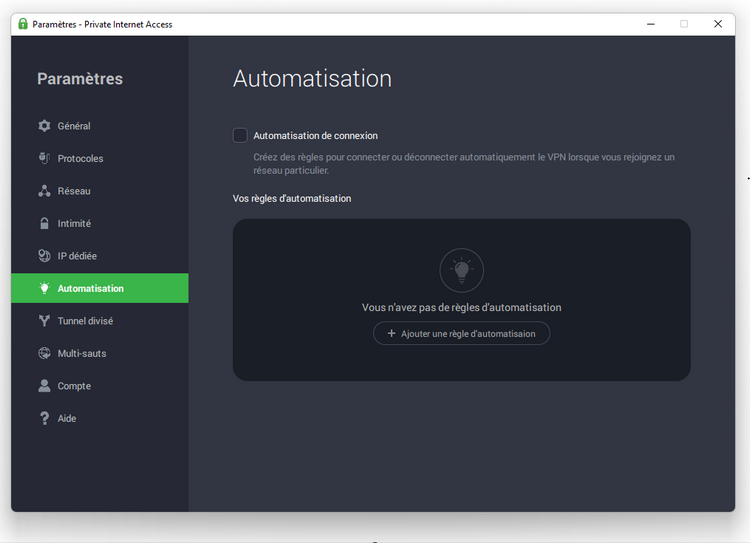Image resolution: width=750 pixels, height=543 pixels.
Task: Switch to the Multi-sauts tab
Action: [100, 354]
